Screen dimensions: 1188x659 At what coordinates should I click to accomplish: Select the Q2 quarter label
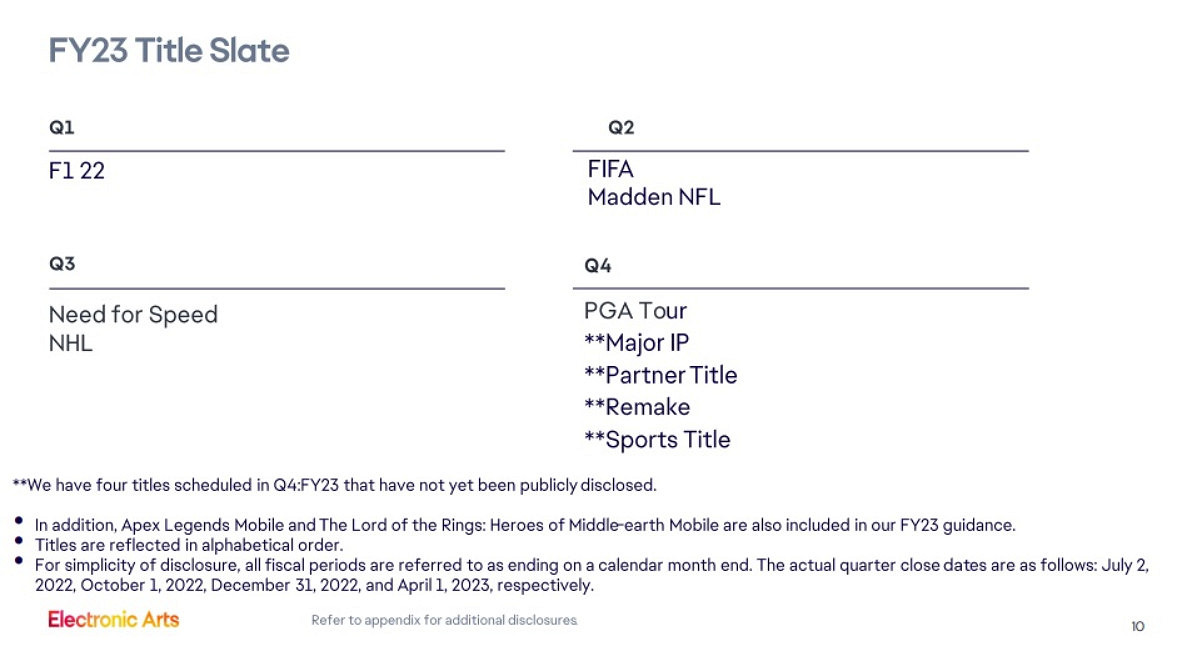(621, 128)
